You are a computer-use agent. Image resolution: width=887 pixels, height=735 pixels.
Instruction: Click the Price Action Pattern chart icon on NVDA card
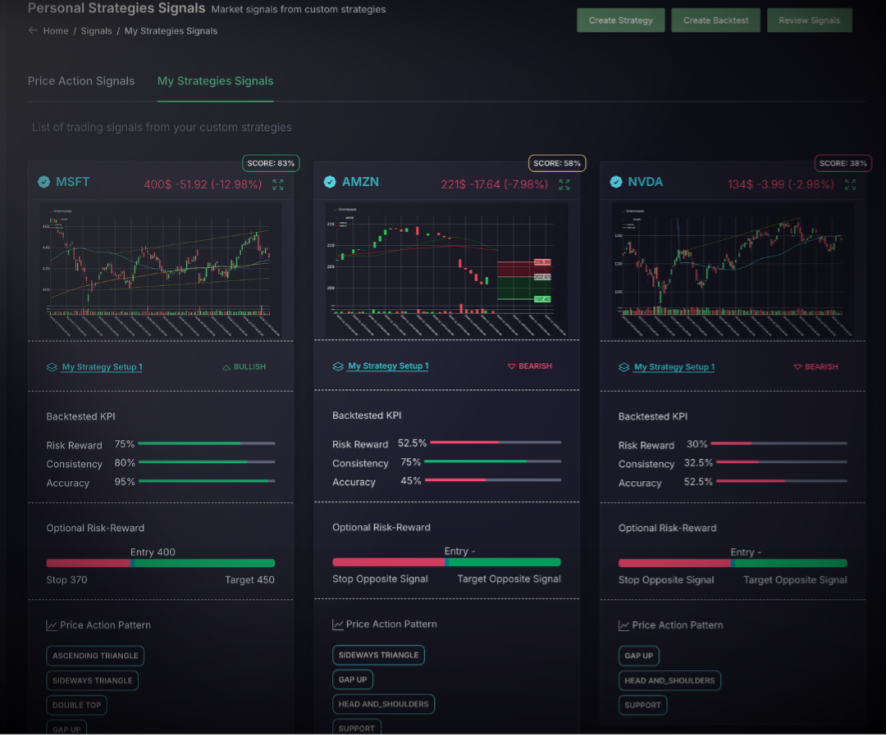(624, 625)
